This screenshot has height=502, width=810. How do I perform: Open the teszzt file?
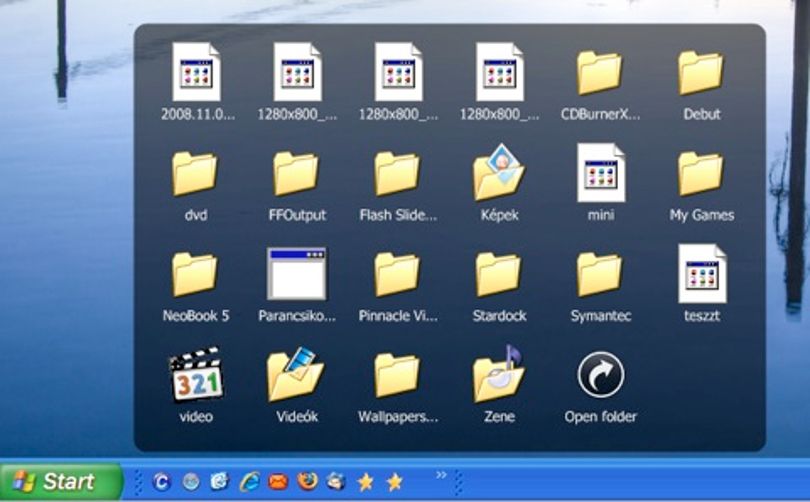(x=702, y=274)
